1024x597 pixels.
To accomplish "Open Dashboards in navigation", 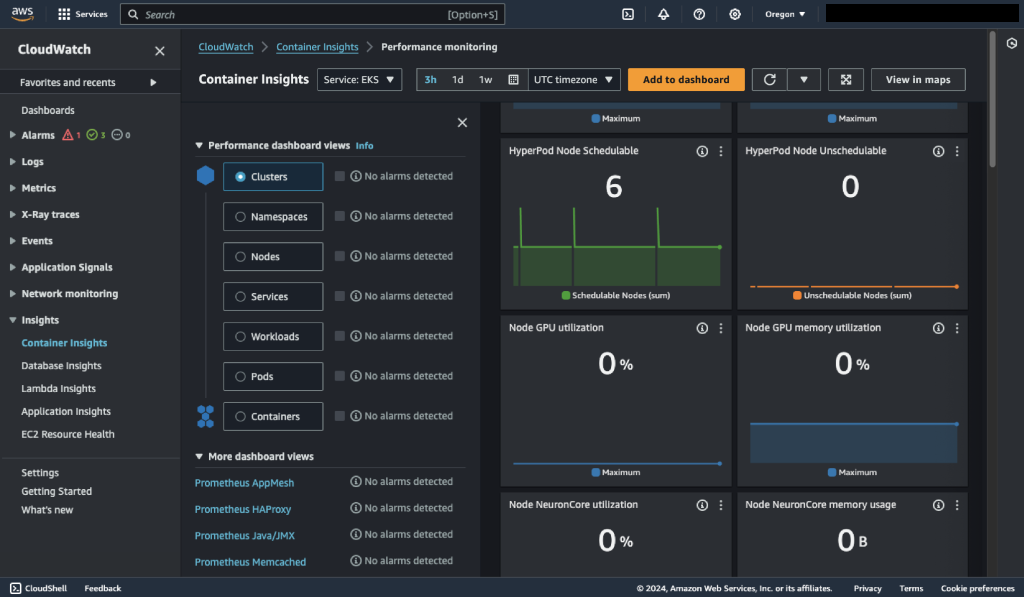I will click(48, 110).
